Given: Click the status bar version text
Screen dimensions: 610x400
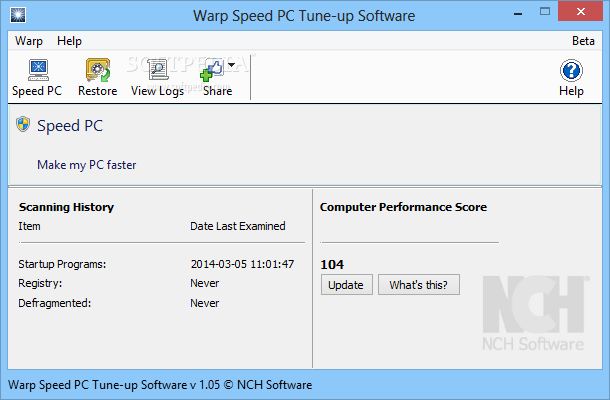Looking at the screenshot, I should [160, 385].
